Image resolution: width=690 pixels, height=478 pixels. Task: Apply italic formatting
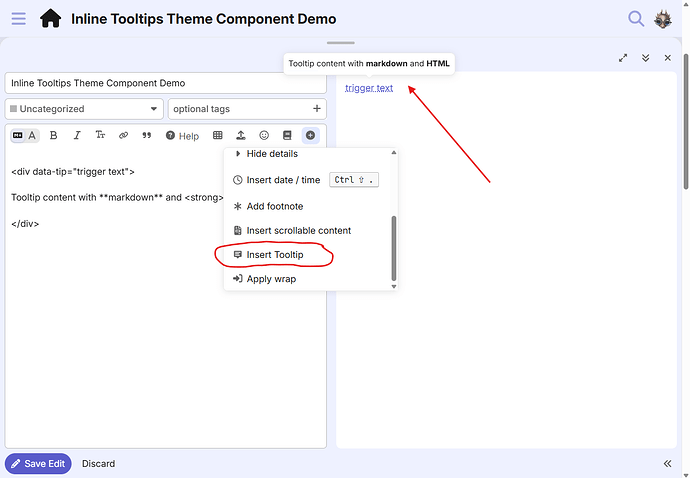coord(77,136)
